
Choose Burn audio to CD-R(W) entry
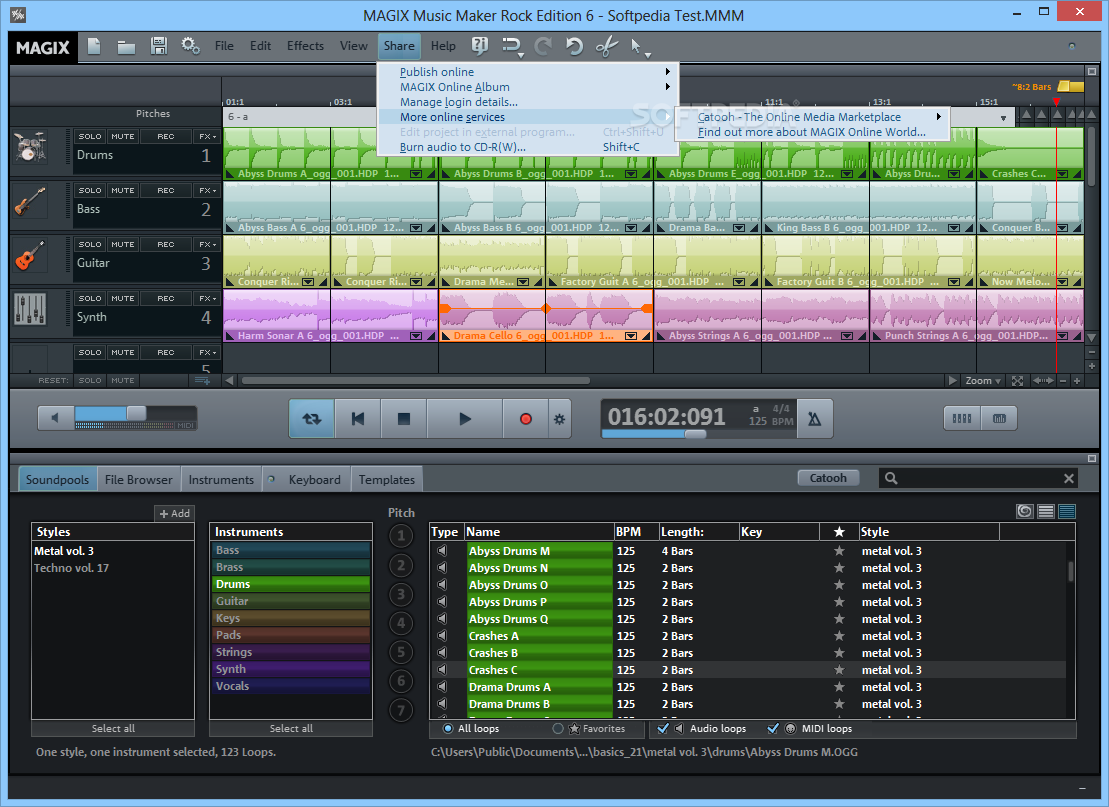pyautogui.click(x=529, y=147)
